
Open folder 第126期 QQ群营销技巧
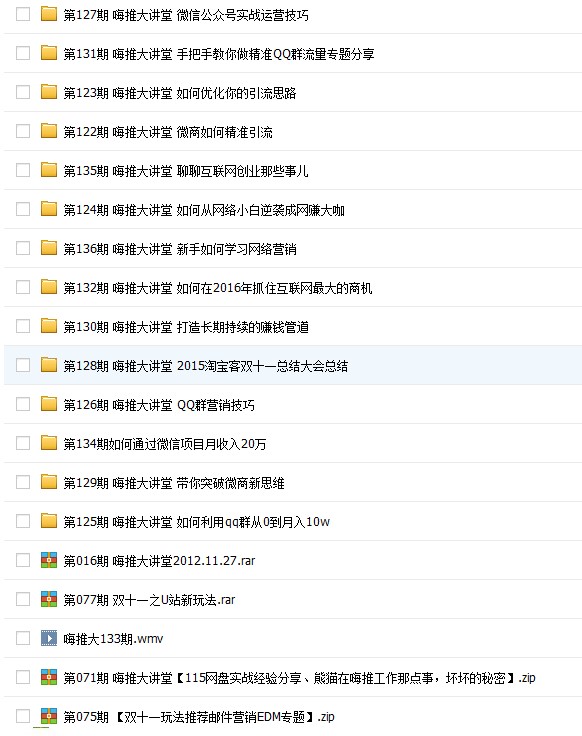click(x=159, y=405)
